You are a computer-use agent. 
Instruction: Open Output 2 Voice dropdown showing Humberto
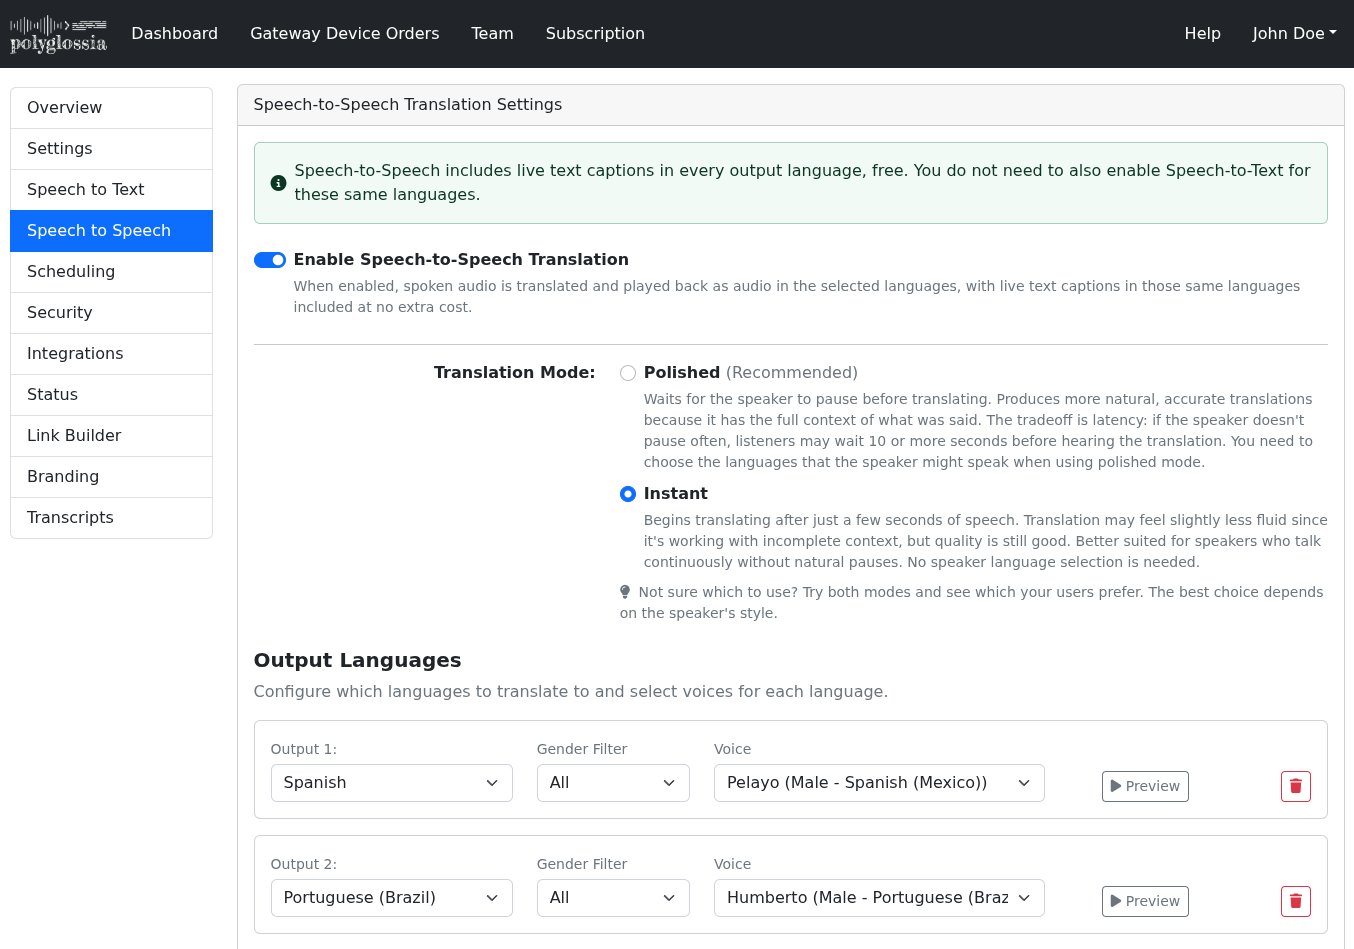[879, 898]
